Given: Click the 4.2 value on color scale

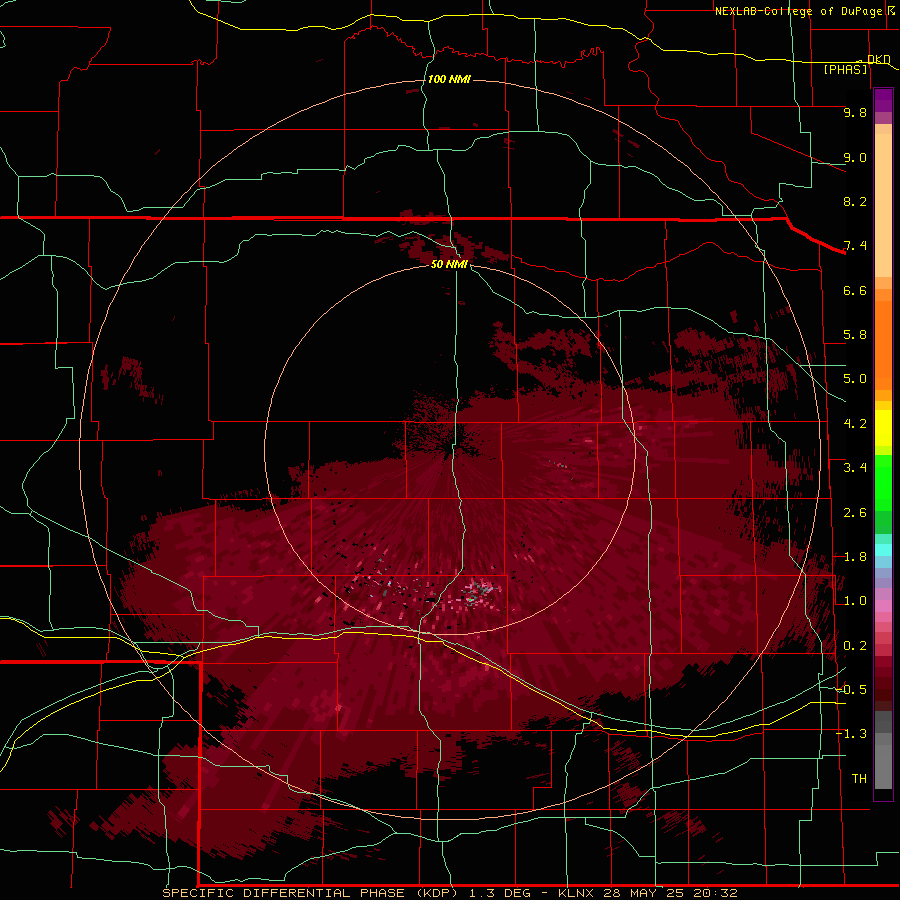Looking at the screenshot, I should (x=855, y=424).
